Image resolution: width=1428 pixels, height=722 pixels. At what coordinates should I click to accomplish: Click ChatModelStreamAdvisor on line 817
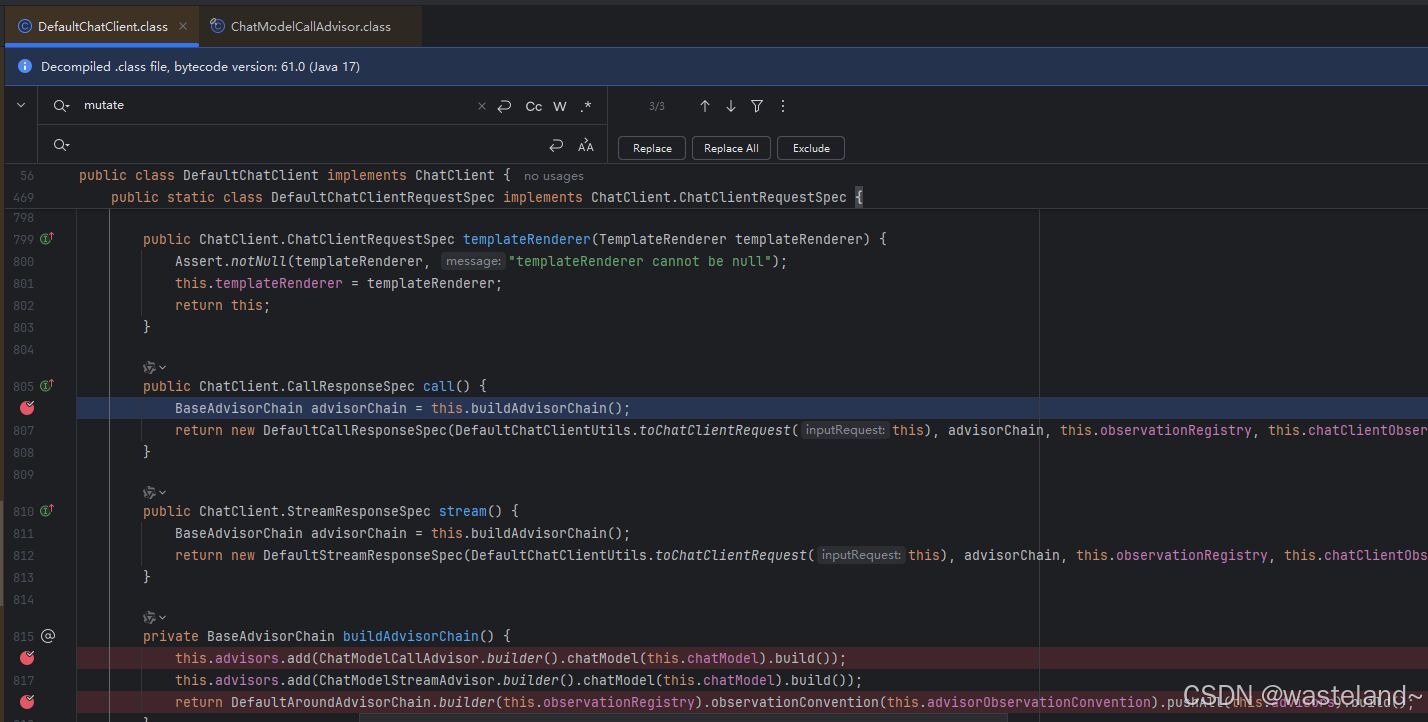click(x=407, y=680)
